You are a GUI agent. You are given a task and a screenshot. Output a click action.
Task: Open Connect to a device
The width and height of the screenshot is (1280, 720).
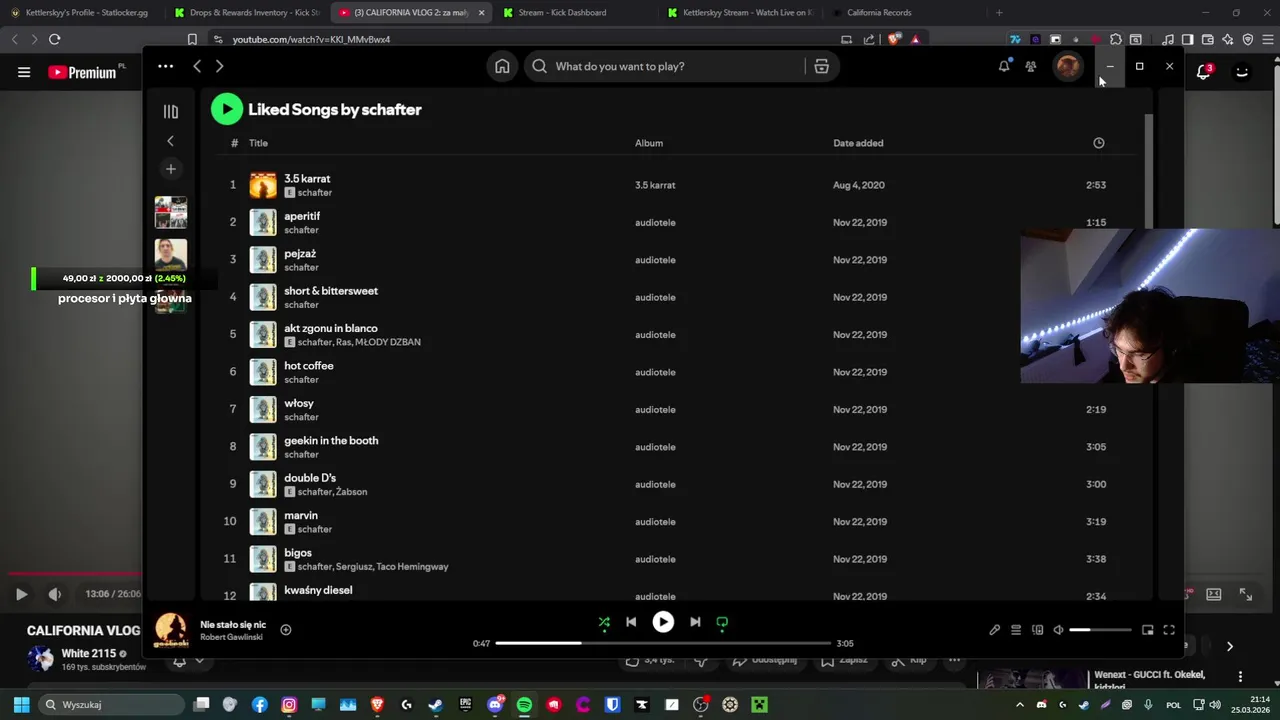[1037, 630]
